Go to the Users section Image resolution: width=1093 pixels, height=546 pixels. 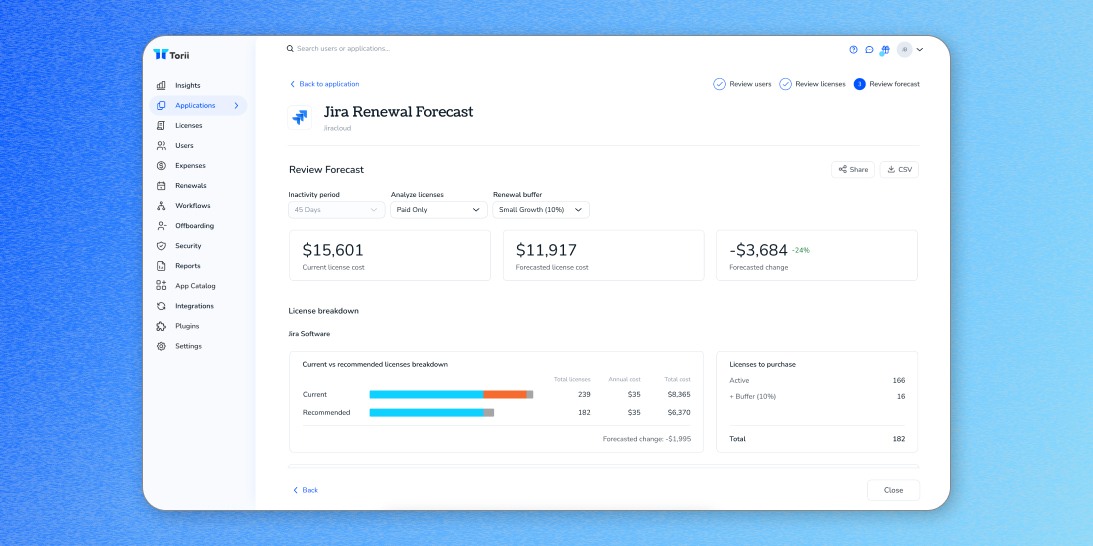[x=184, y=146]
